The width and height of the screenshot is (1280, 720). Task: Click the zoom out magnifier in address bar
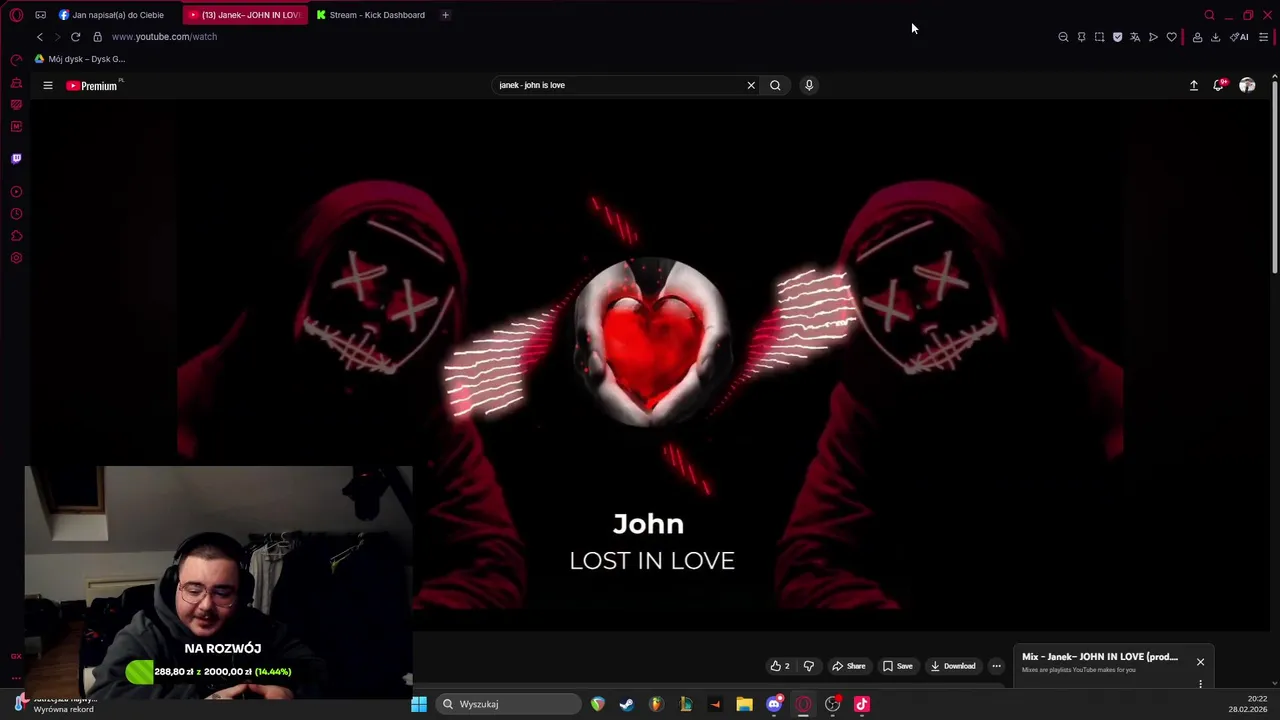(x=1063, y=37)
